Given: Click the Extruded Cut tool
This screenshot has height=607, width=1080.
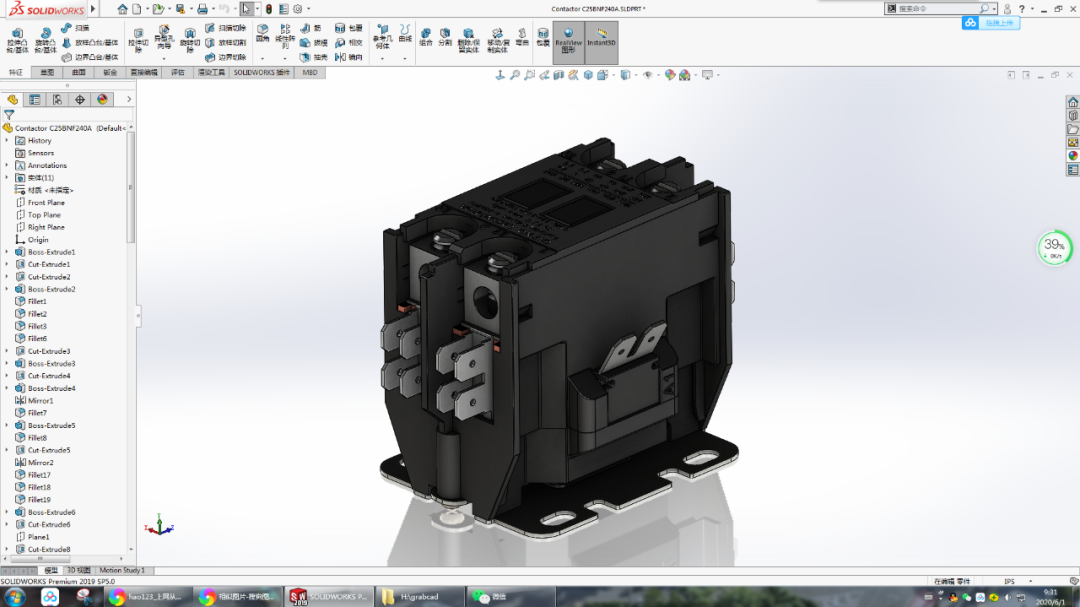Looking at the screenshot, I should 138,41.
